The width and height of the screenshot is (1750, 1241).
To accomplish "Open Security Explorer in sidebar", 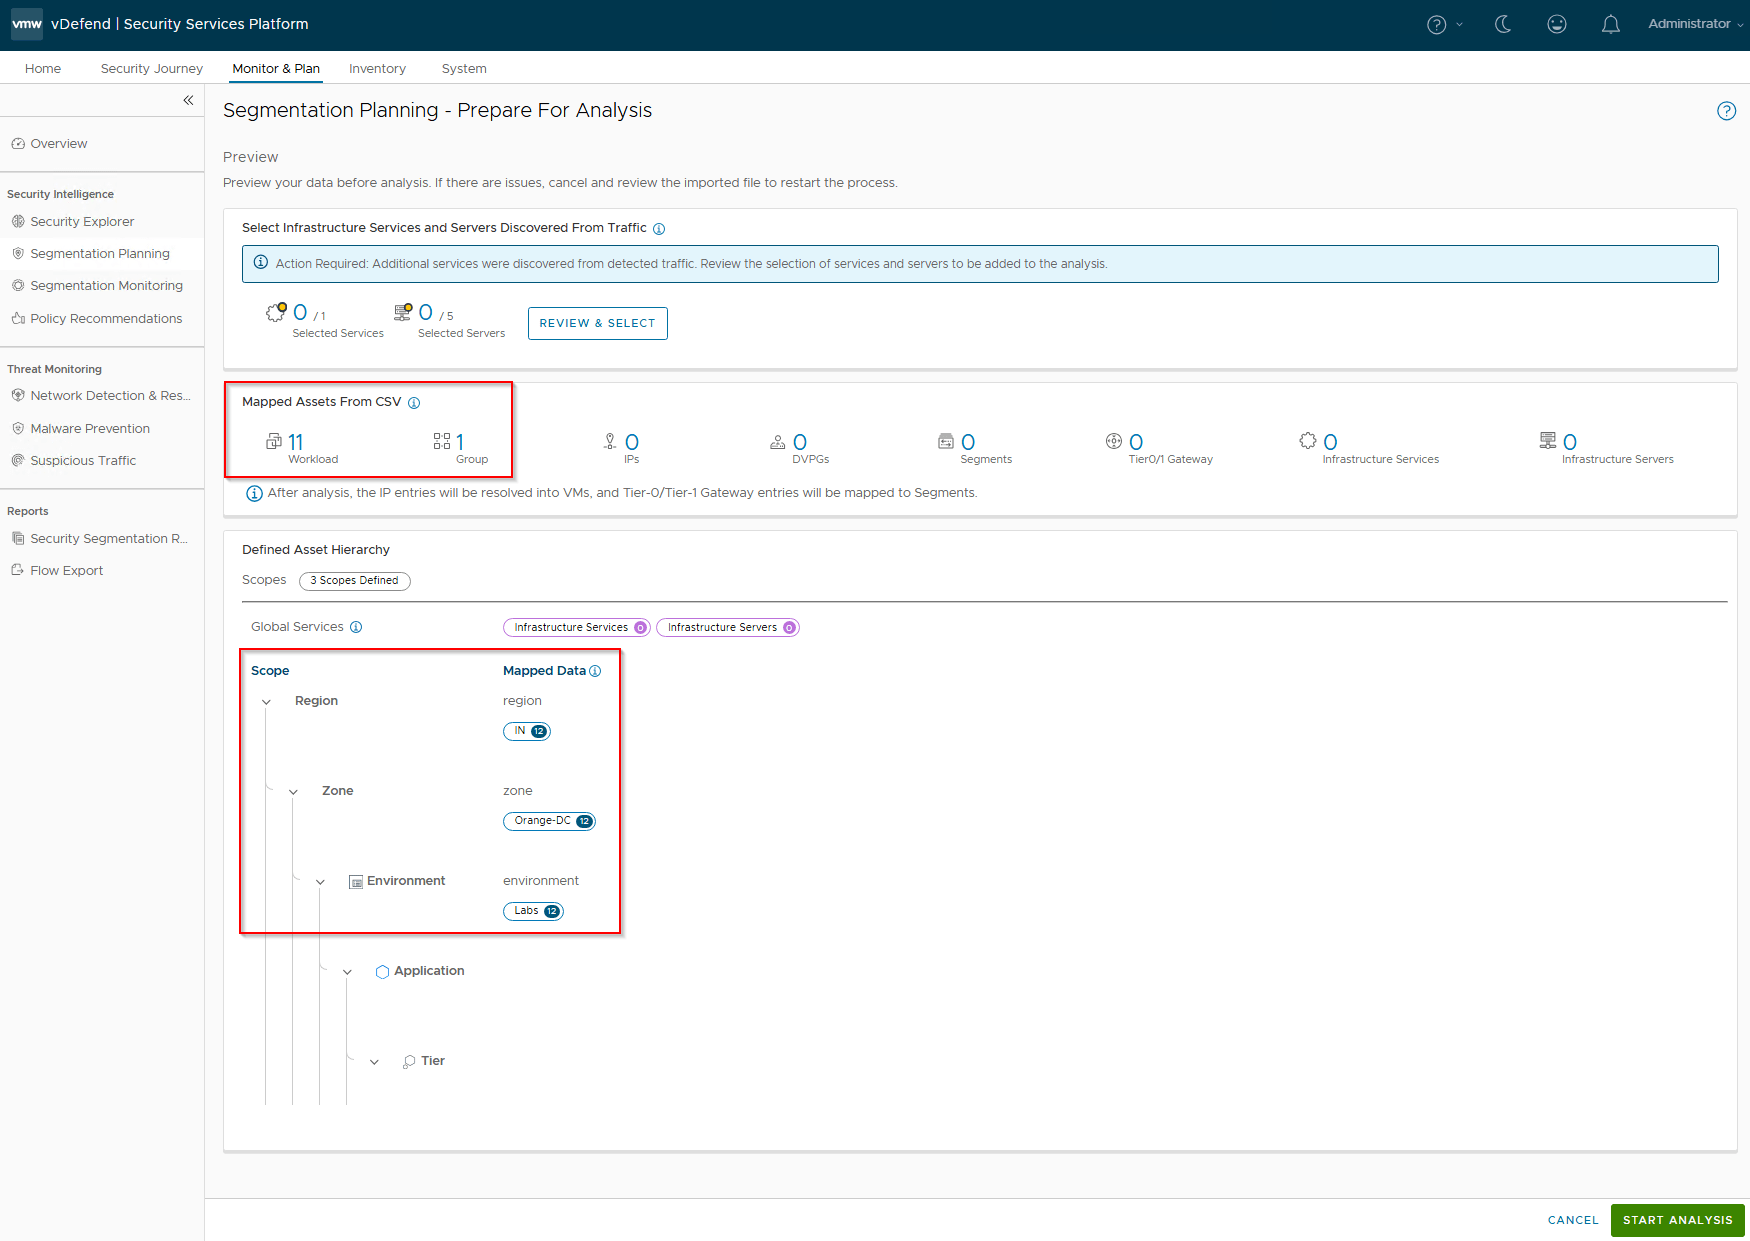I will click(82, 222).
